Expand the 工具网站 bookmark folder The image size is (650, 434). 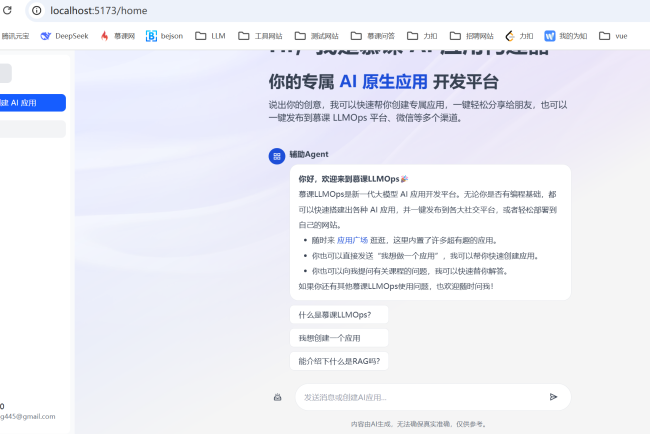[x=260, y=36]
